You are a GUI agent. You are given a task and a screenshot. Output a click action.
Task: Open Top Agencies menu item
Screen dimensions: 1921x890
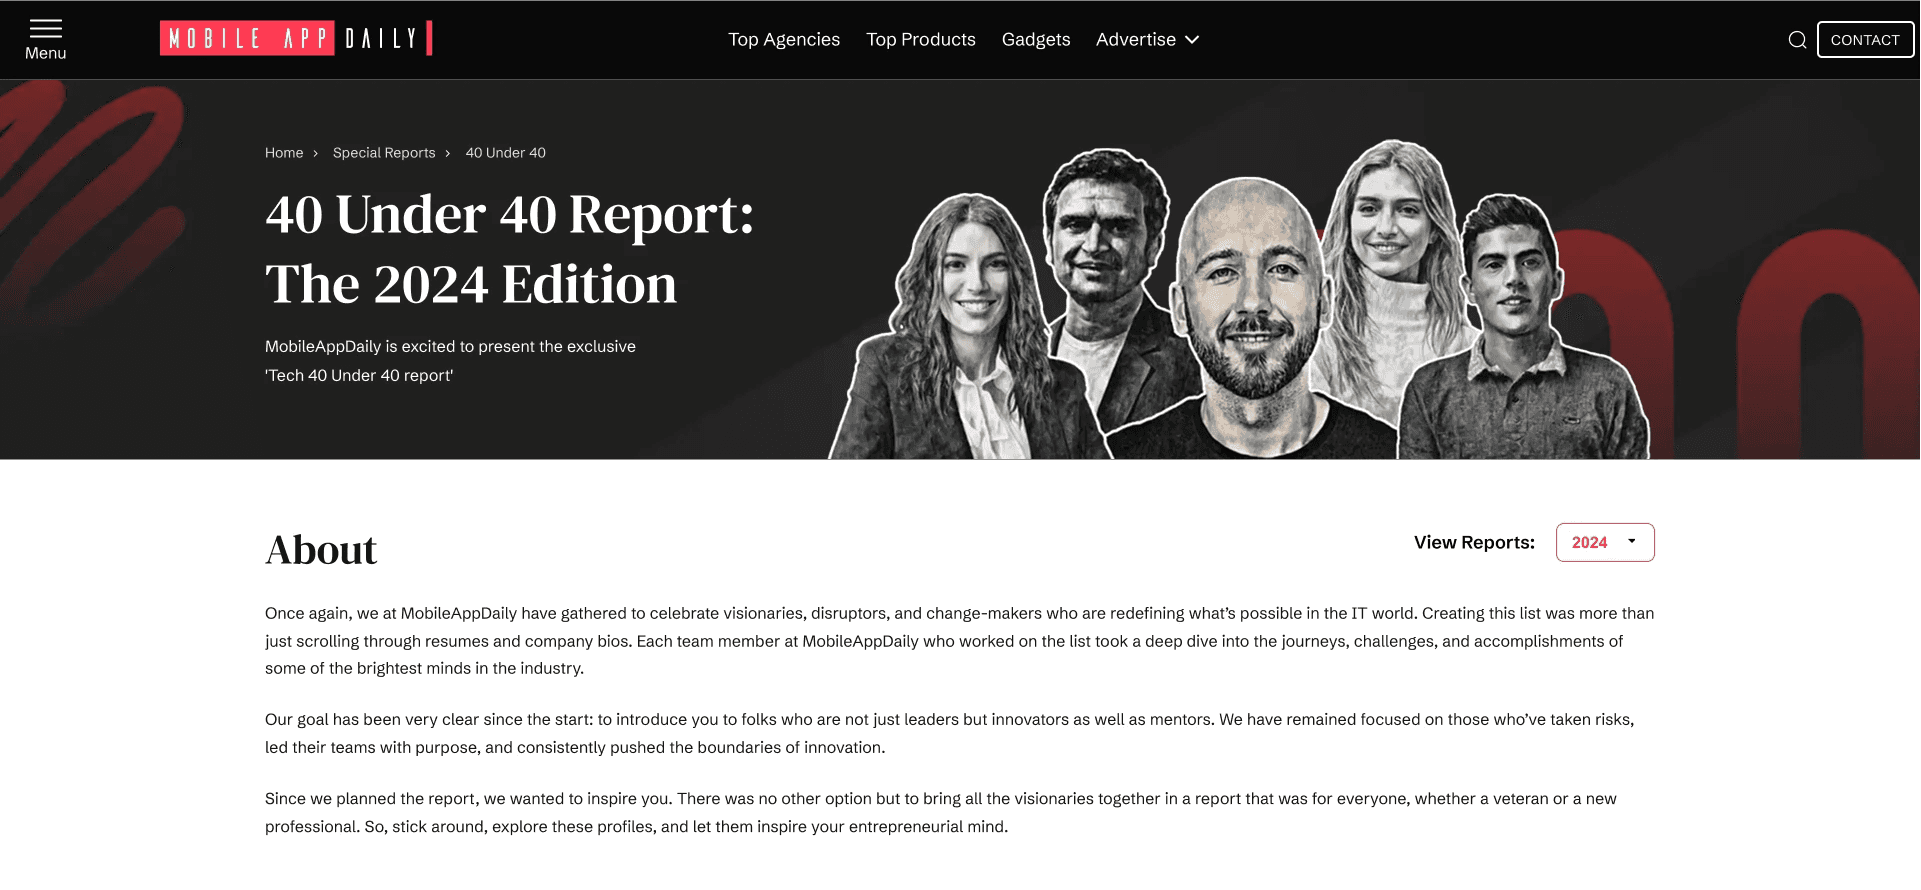pos(784,39)
